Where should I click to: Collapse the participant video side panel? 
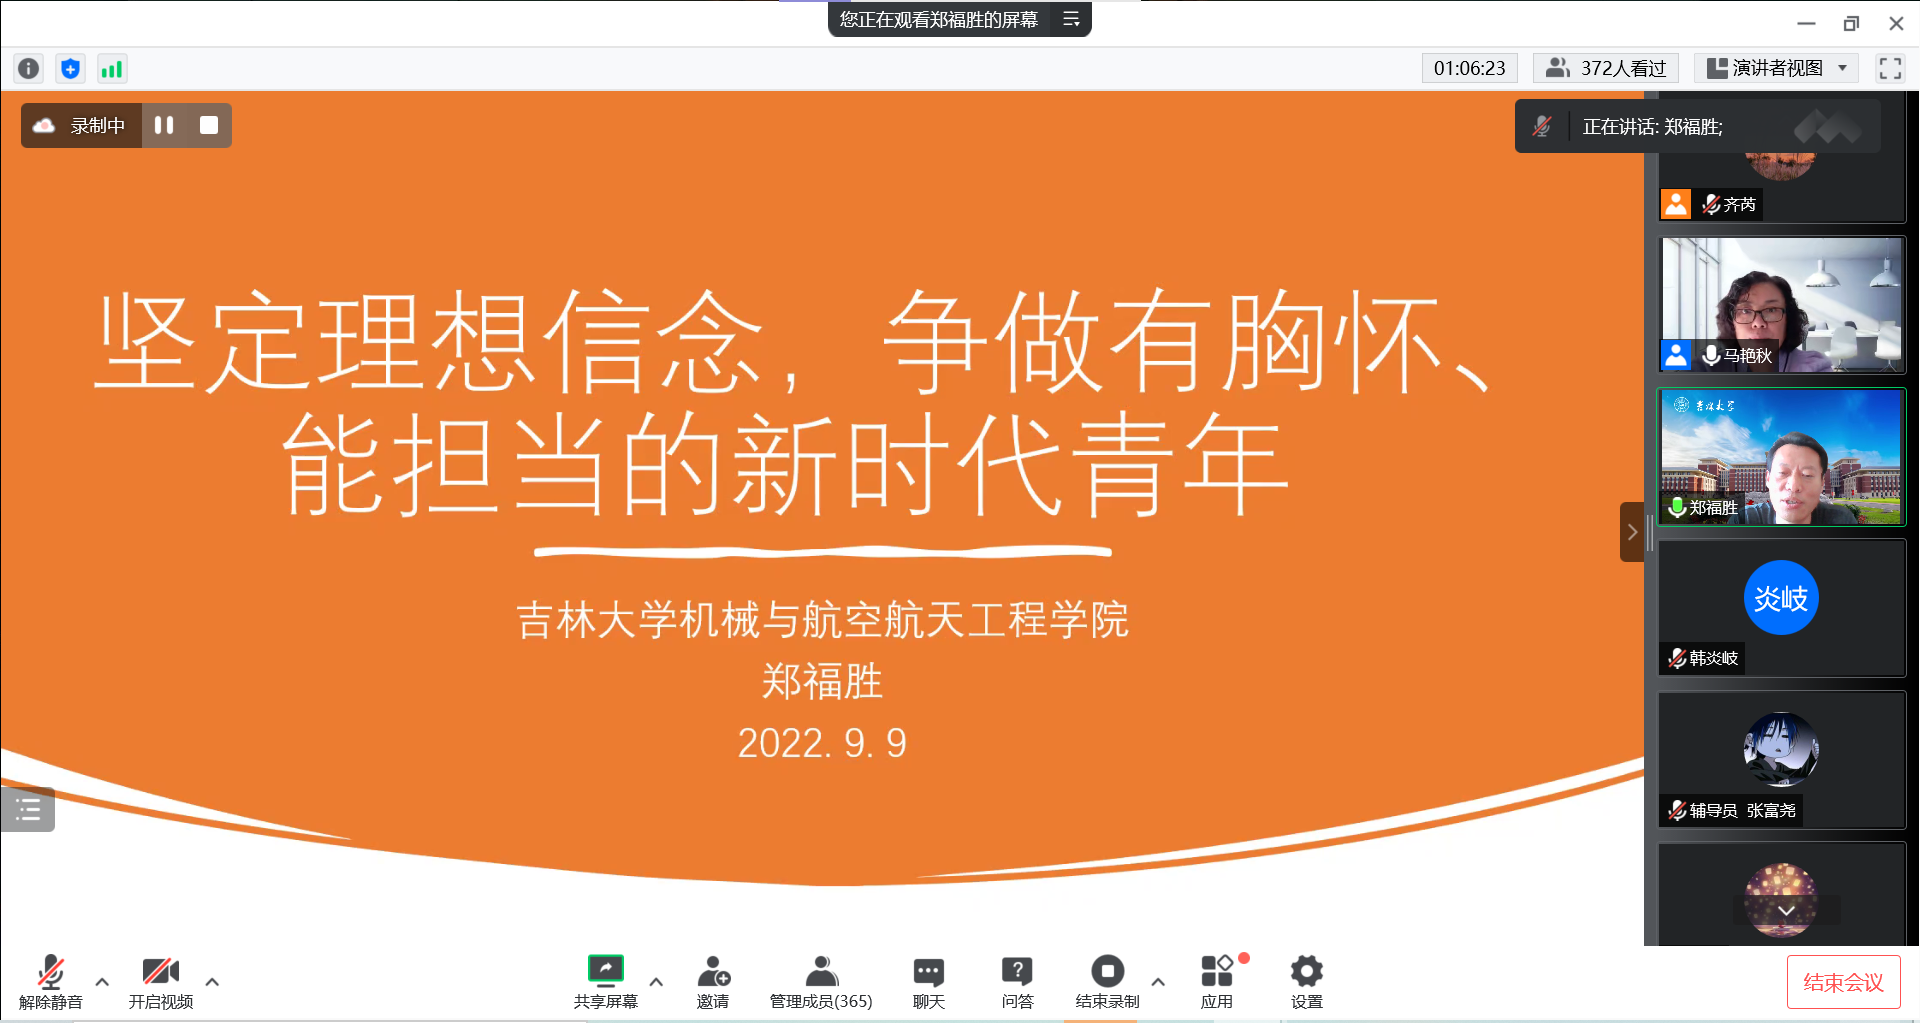click(x=1631, y=532)
